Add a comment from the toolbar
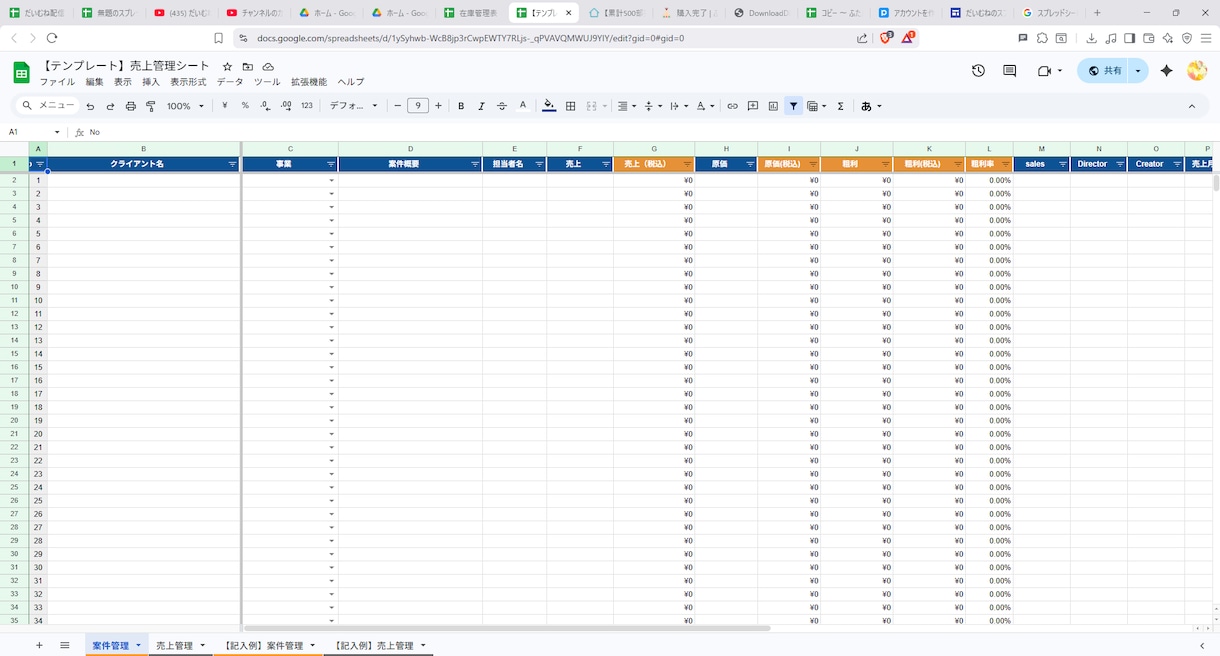 [x=753, y=106]
